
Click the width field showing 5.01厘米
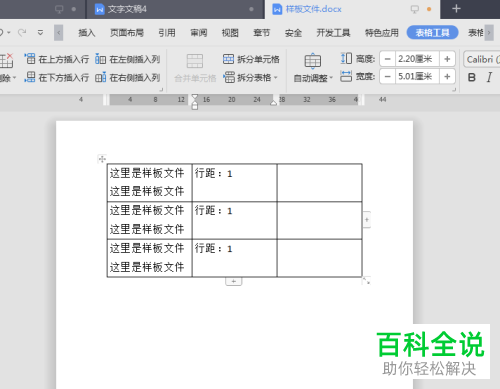pos(417,77)
